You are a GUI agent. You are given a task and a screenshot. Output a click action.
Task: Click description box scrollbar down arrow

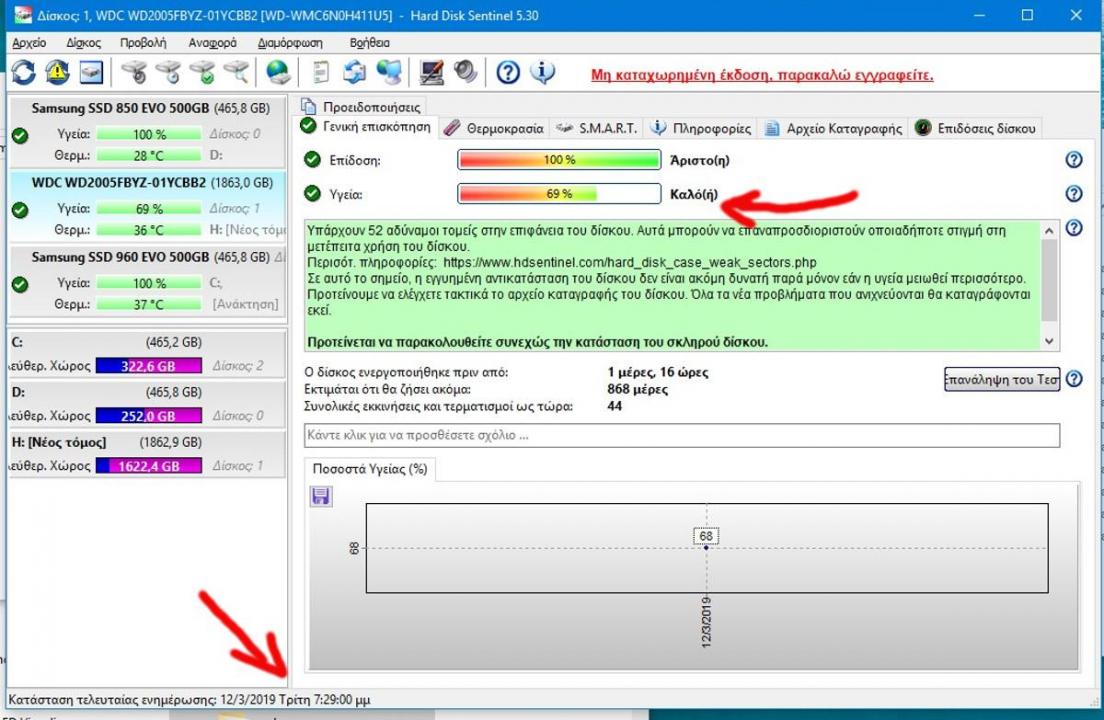point(1049,341)
